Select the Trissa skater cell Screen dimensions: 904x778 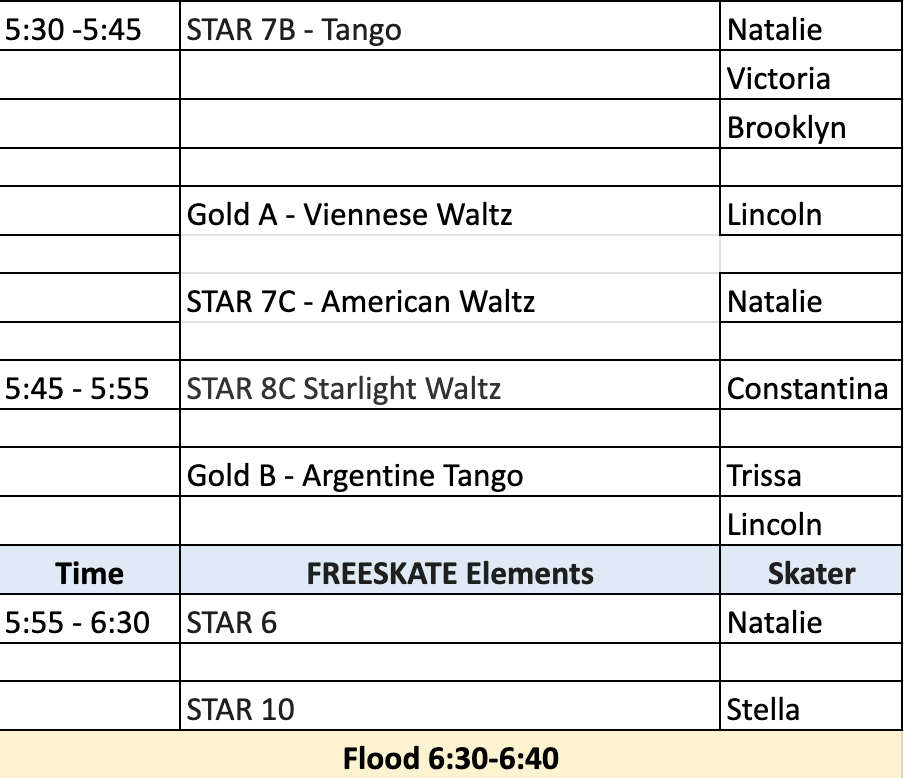coord(811,472)
